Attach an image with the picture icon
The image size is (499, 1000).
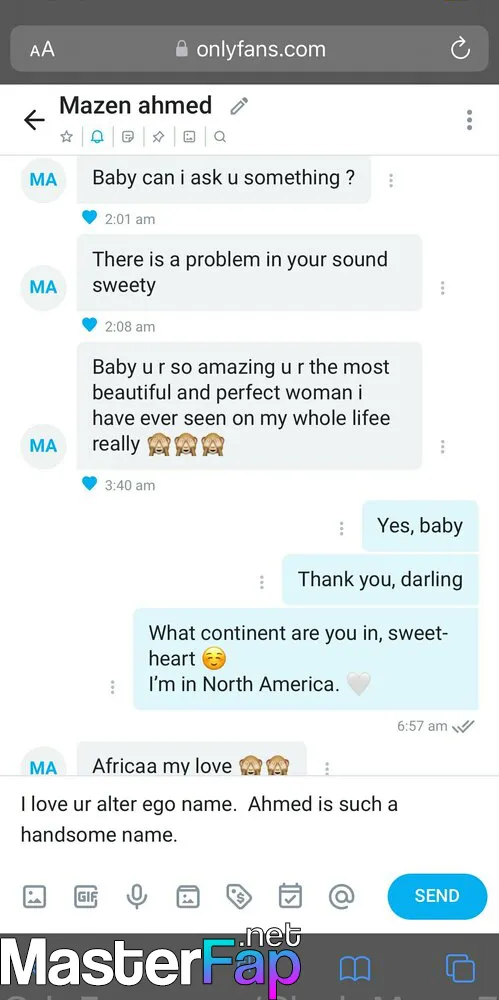tap(34, 896)
